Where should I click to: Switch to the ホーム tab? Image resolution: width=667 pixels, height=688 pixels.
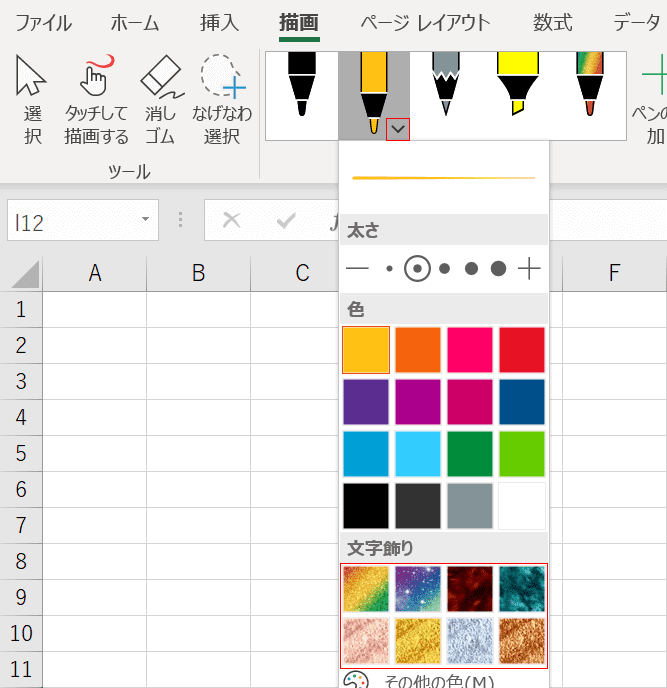coord(135,22)
